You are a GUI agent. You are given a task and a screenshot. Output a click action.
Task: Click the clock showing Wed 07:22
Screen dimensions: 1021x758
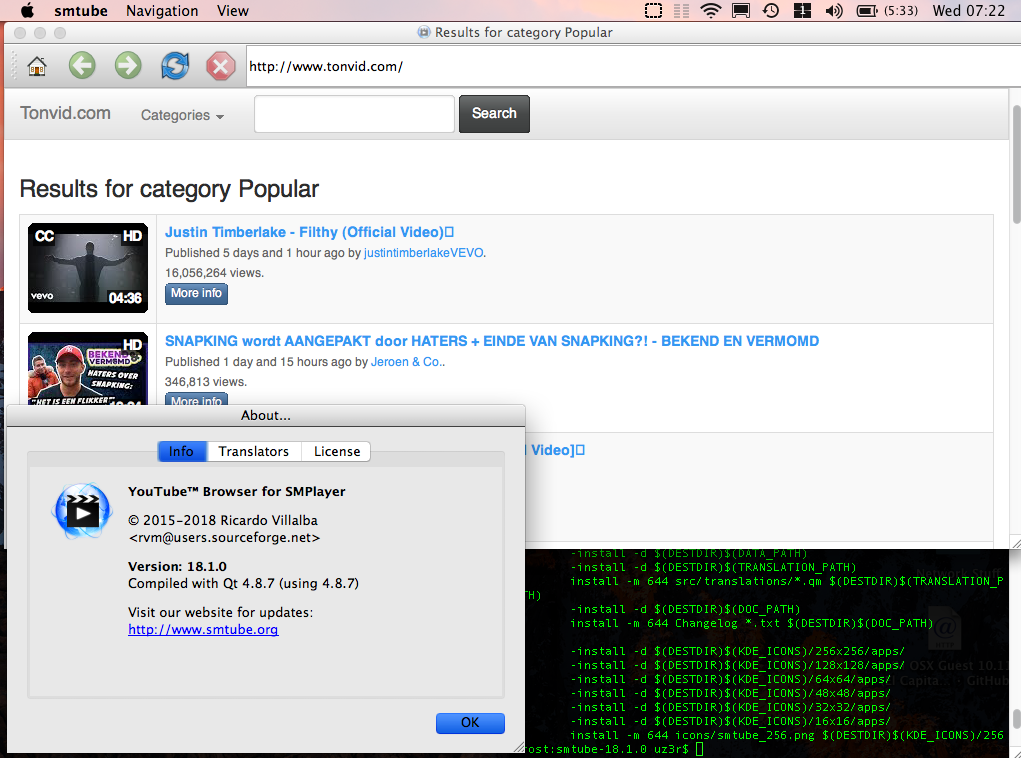click(x=969, y=10)
